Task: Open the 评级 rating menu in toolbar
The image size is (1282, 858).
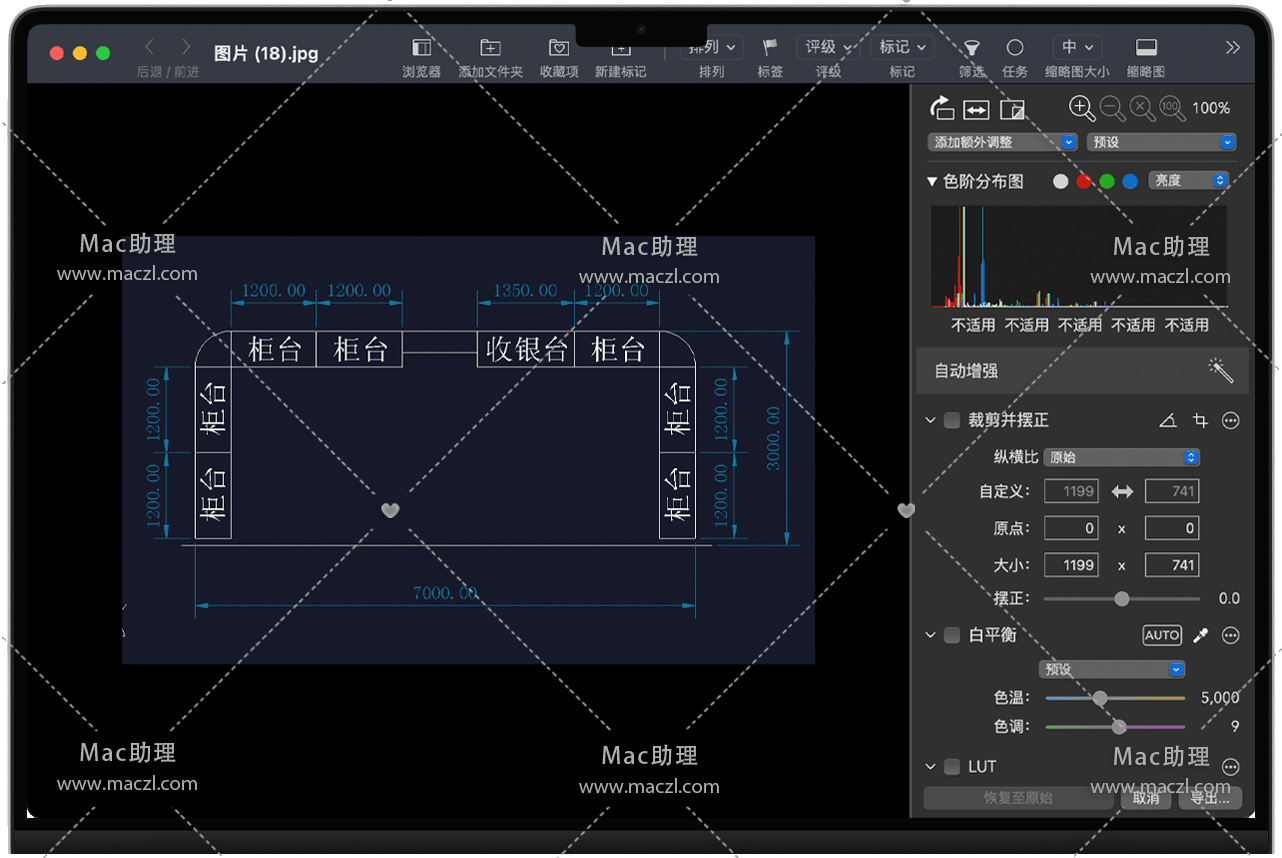Action: pyautogui.click(x=828, y=47)
